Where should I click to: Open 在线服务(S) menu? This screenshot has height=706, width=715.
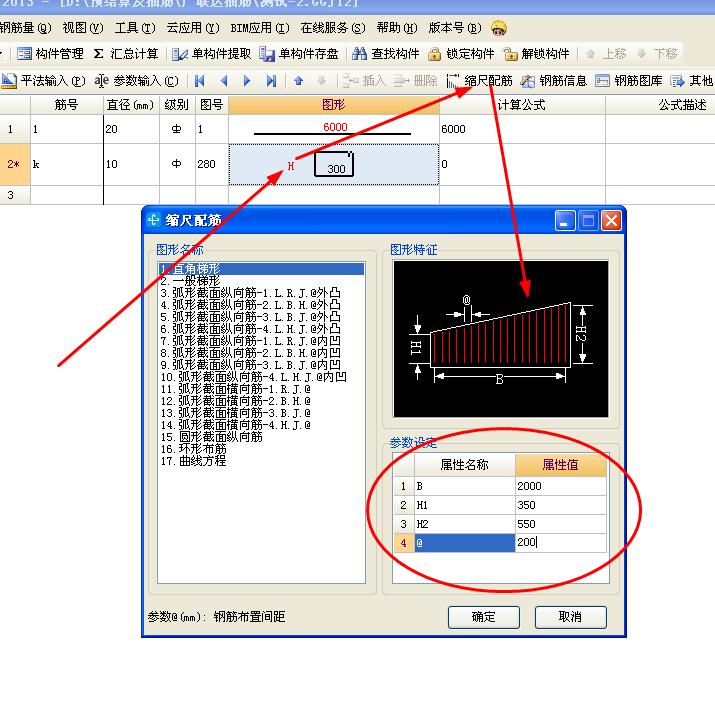pos(333,28)
